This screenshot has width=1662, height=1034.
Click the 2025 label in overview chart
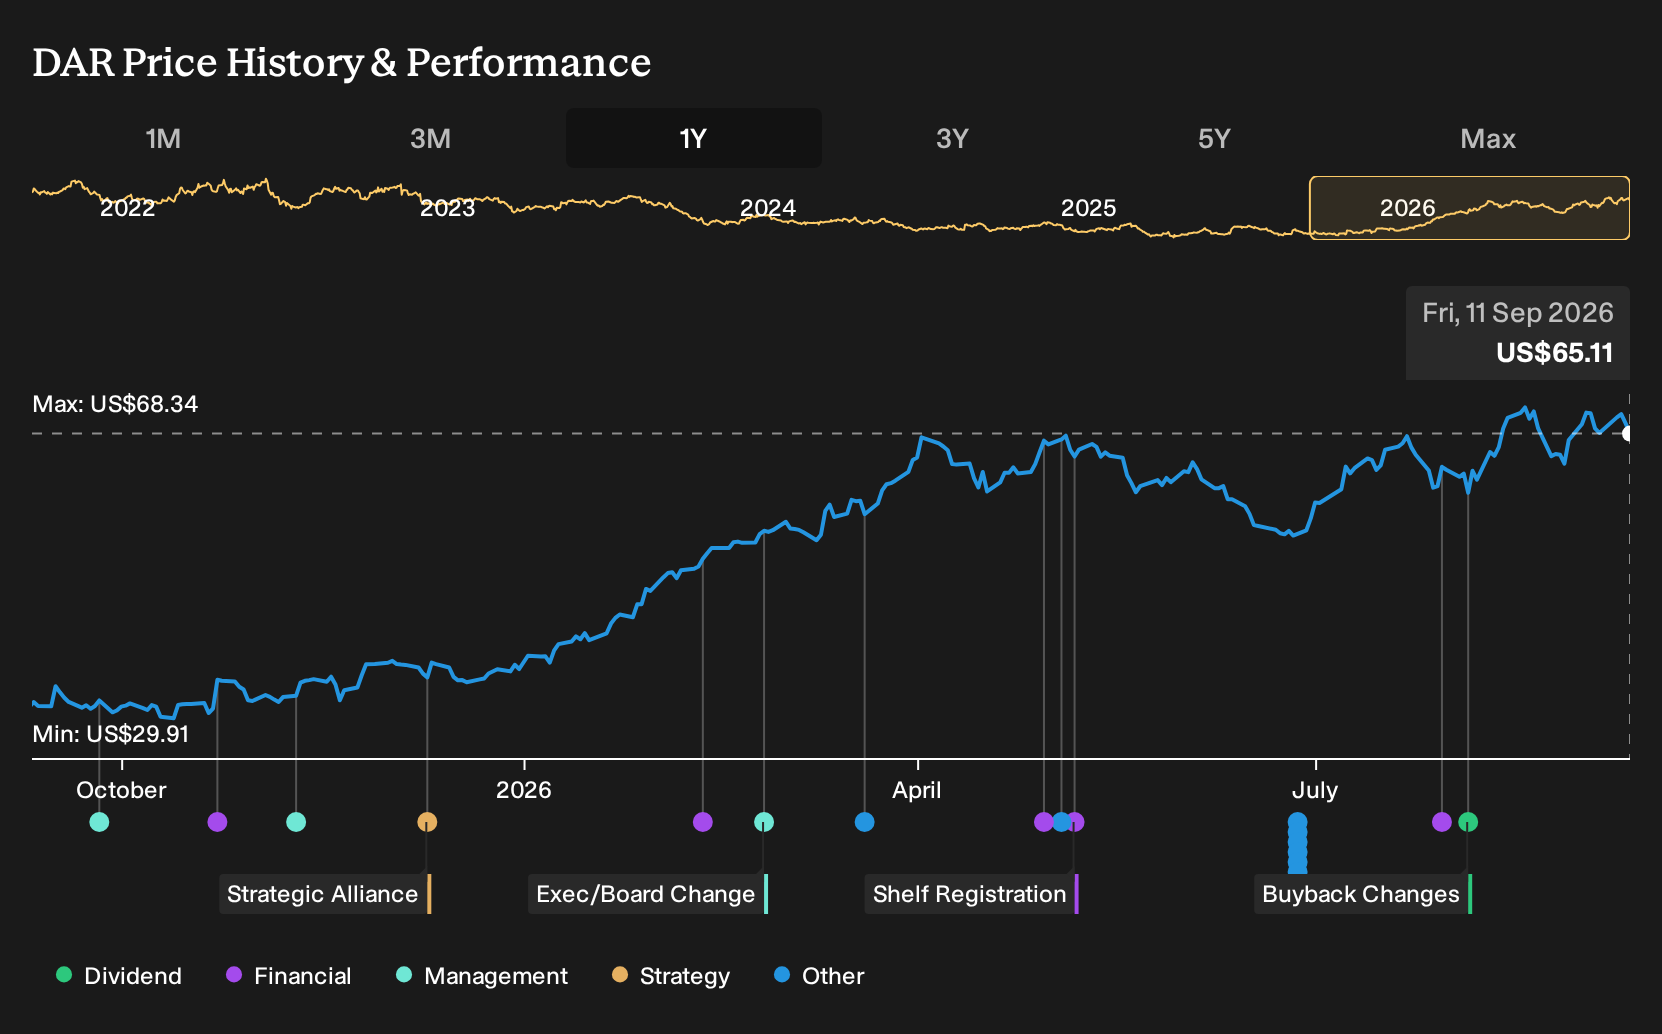point(1088,207)
